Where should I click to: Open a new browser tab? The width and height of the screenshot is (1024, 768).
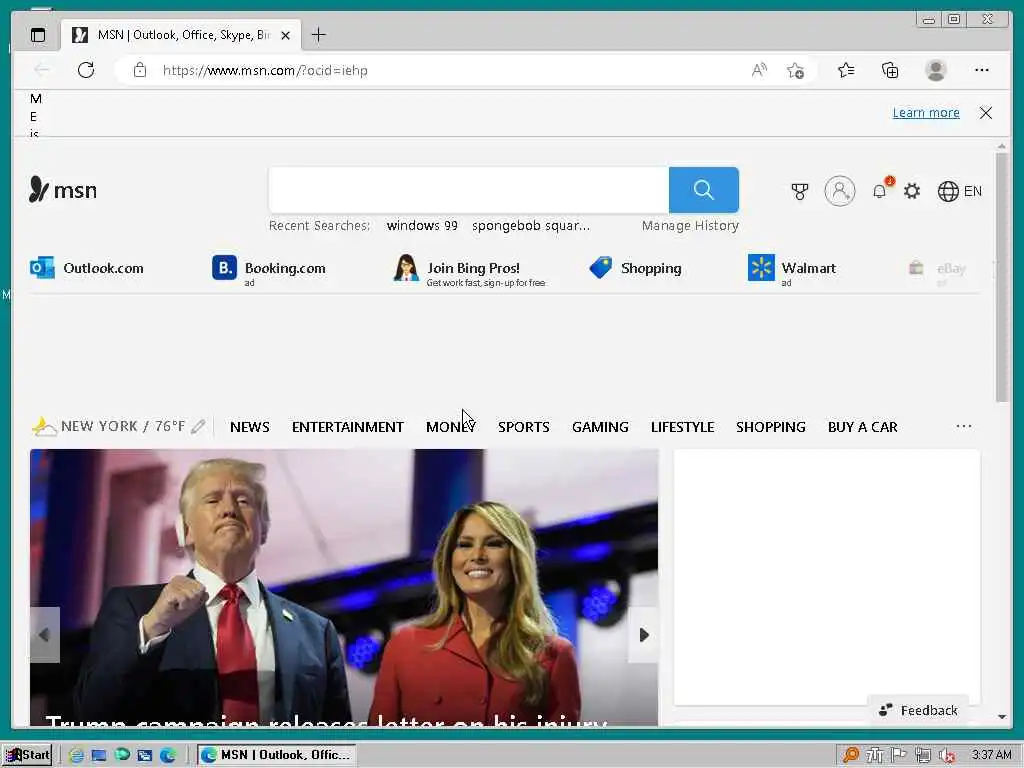click(x=318, y=35)
